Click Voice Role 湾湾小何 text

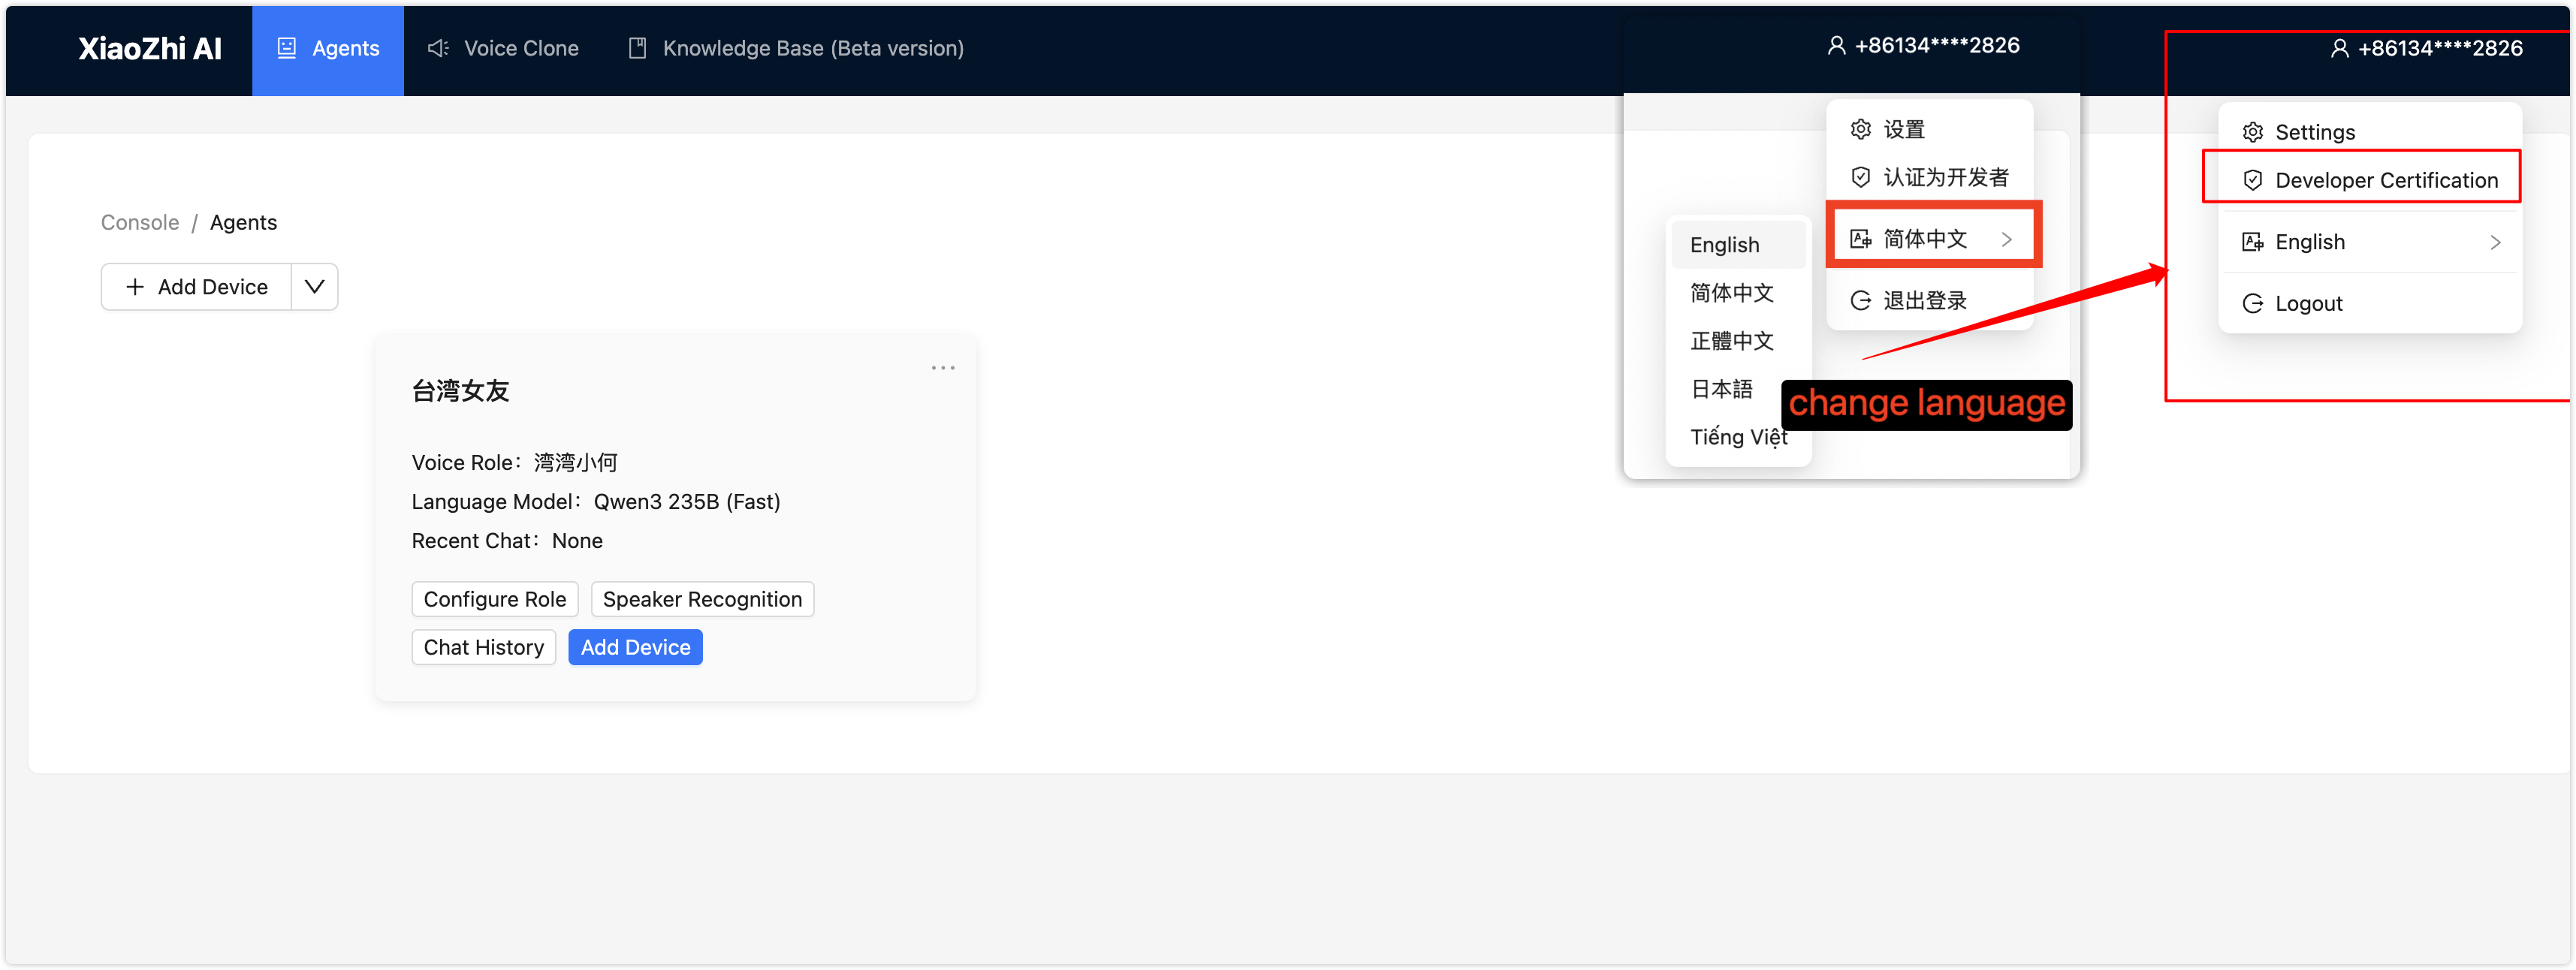point(515,462)
